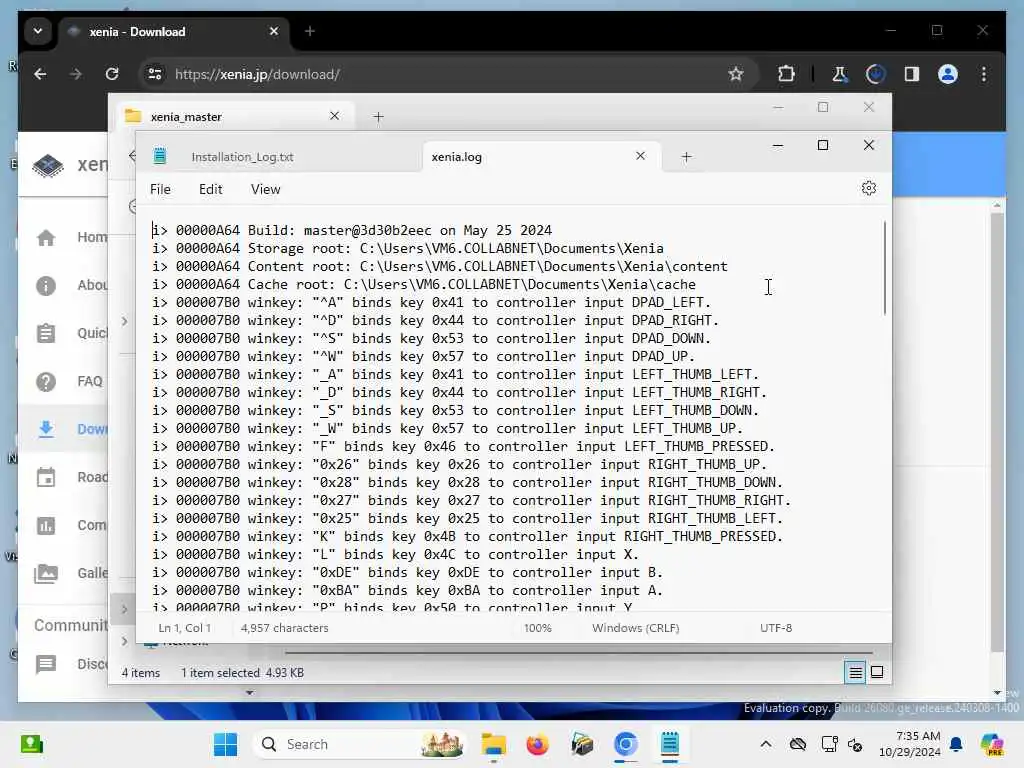Open About in the xenia site sidebar
Image resolution: width=1024 pixels, height=768 pixels.
tap(72, 285)
